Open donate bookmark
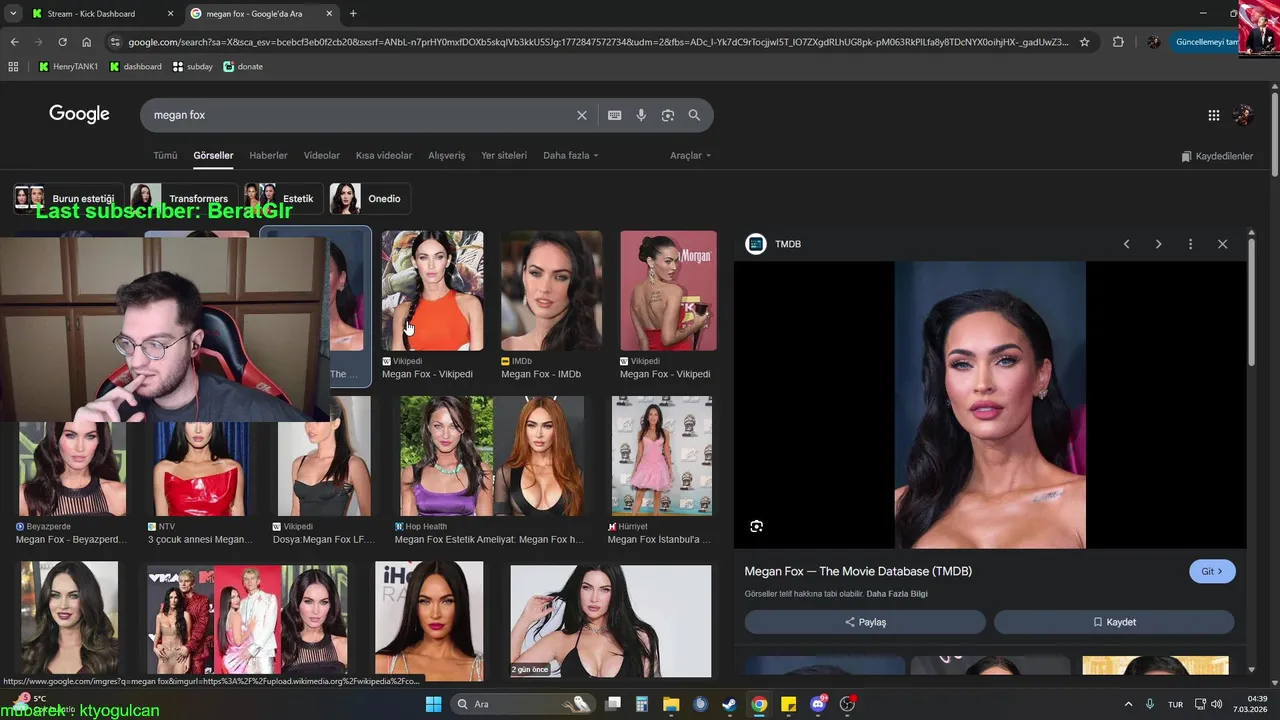Screen dimensions: 1280x720 tap(243, 66)
